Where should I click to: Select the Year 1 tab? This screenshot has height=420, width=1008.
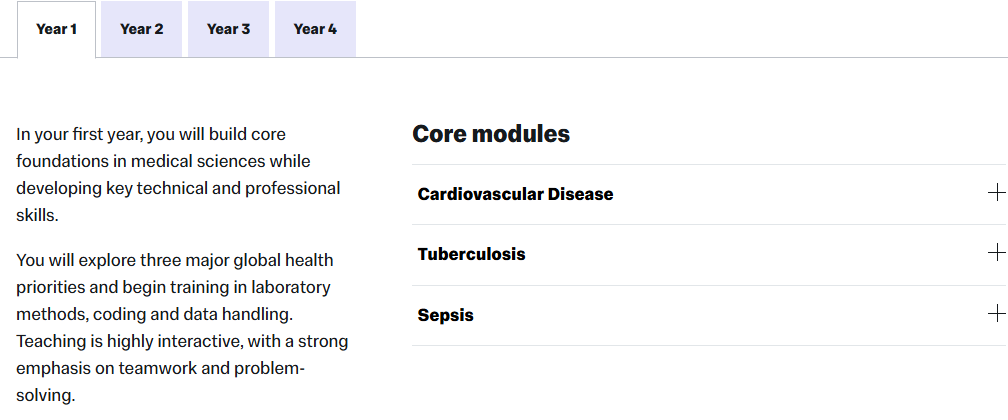tap(56, 29)
